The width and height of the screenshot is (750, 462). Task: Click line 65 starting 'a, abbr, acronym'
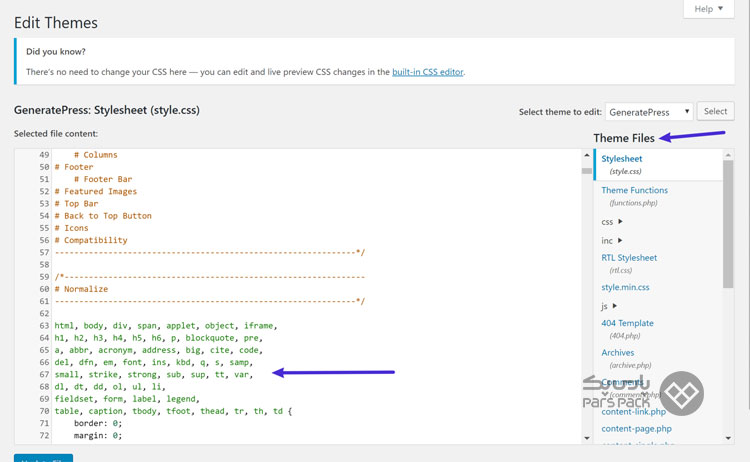(x=158, y=350)
